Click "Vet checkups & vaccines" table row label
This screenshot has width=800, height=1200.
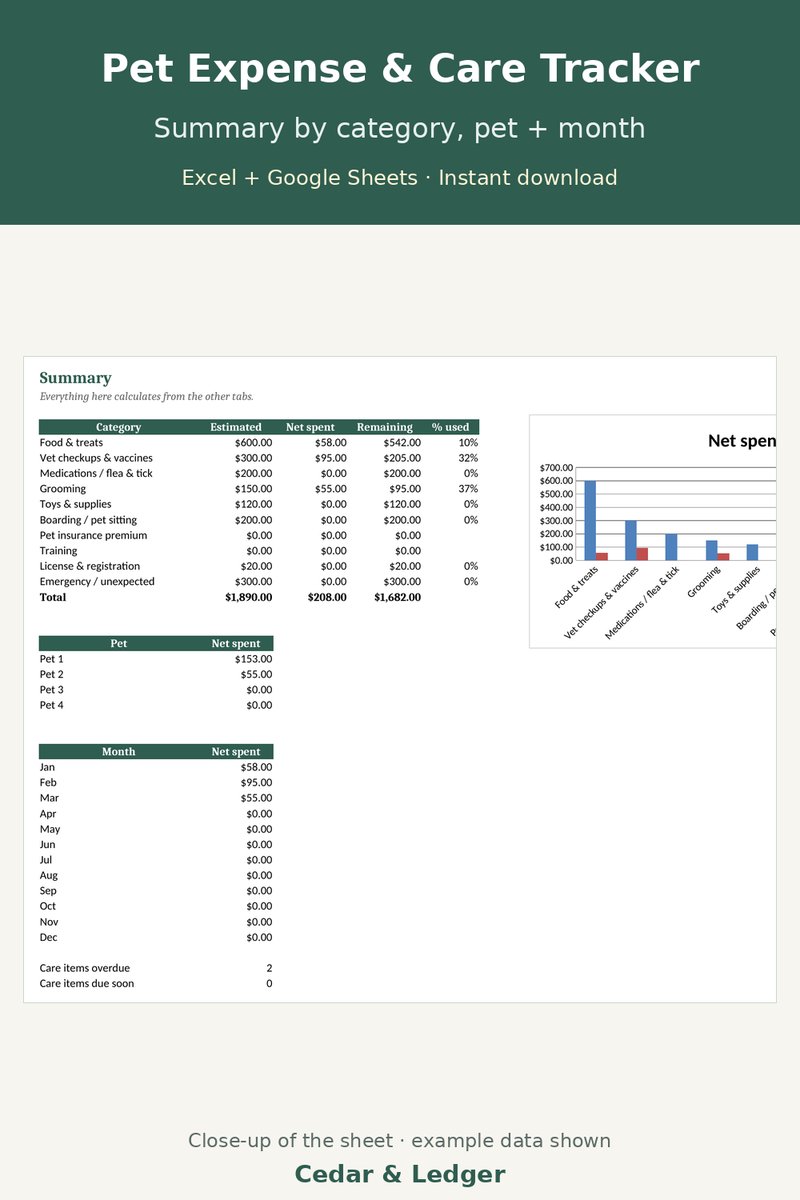coord(96,458)
